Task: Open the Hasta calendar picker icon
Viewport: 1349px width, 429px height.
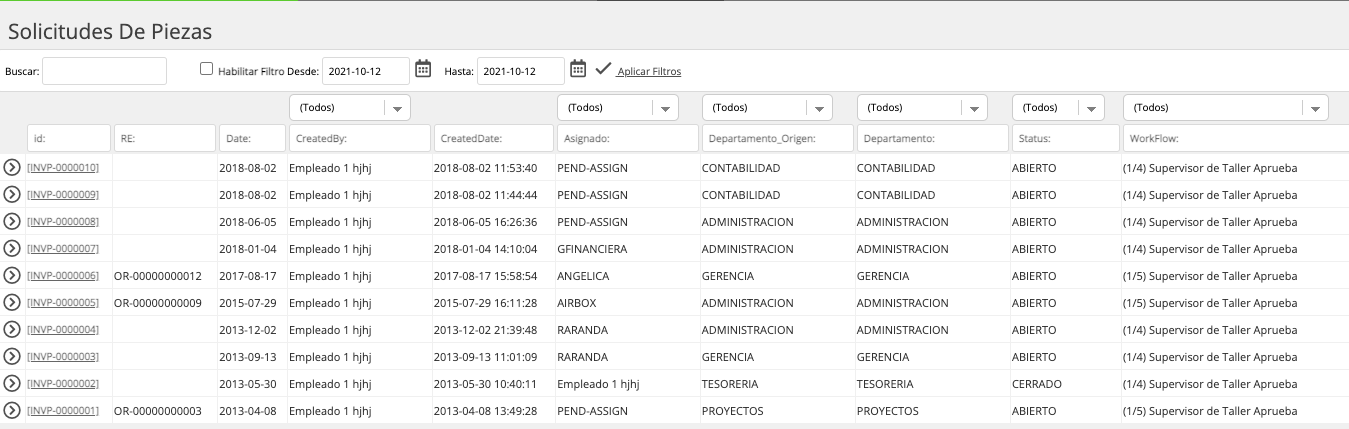Action: point(578,69)
